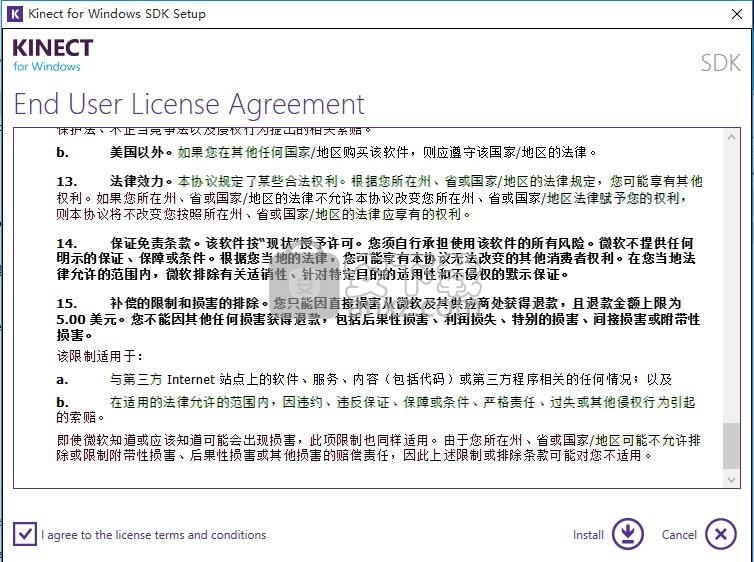The image size is (754, 562).
Task: Click the Kinect K icon in title bar
Action: pyautogui.click(x=14, y=13)
